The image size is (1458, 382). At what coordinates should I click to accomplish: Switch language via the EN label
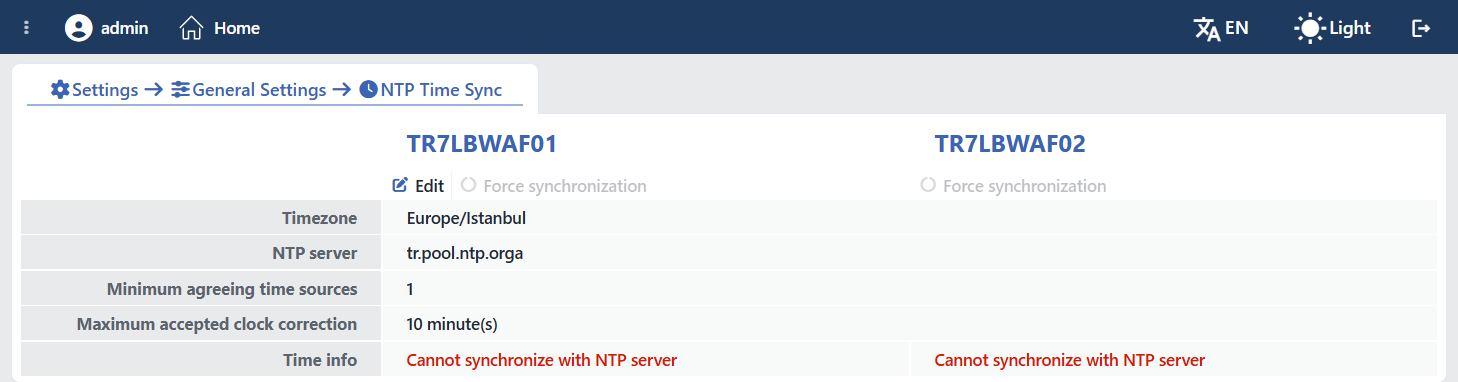pyautogui.click(x=1237, y=28)
